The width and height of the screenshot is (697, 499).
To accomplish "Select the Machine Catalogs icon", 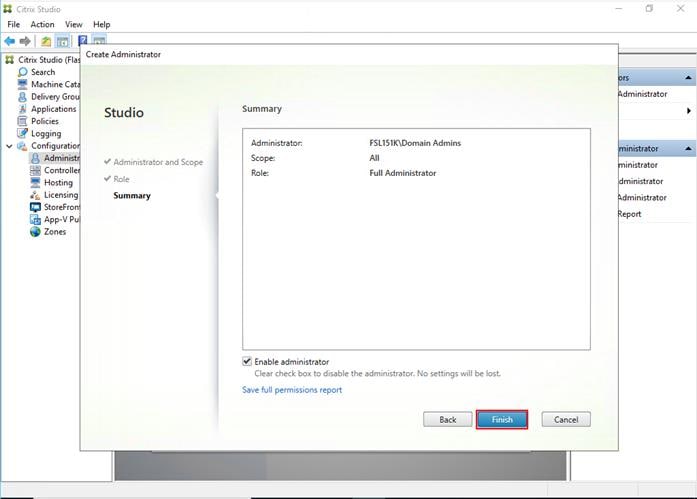I will pos(23,84).
